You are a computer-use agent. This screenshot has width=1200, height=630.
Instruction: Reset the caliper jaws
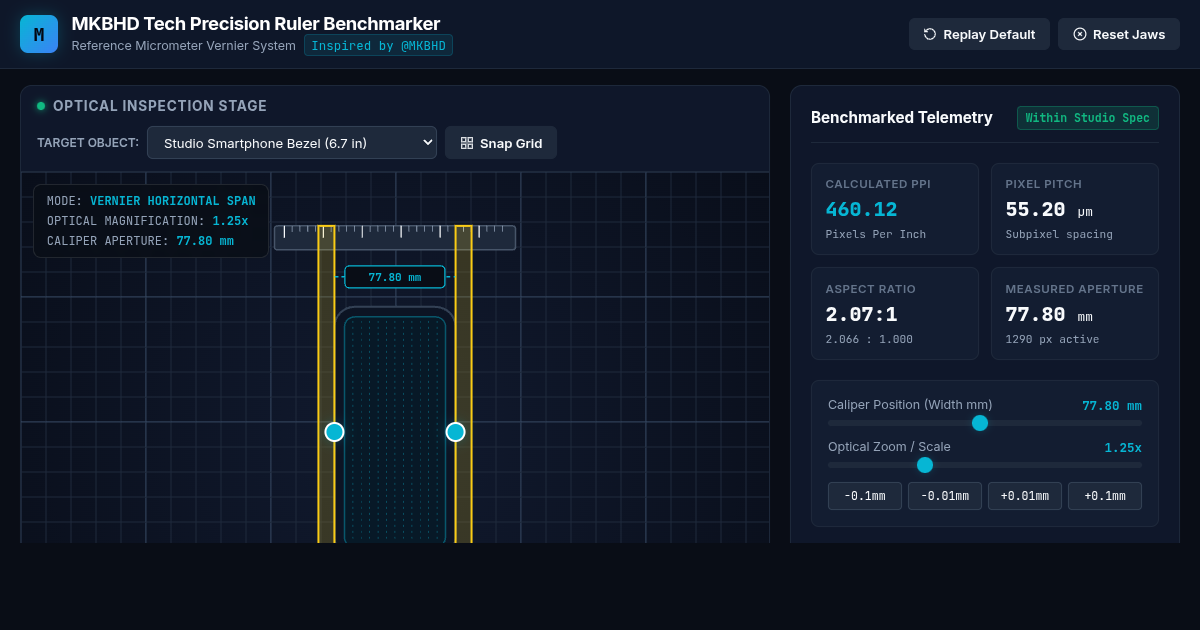[x=1119, y=34]
